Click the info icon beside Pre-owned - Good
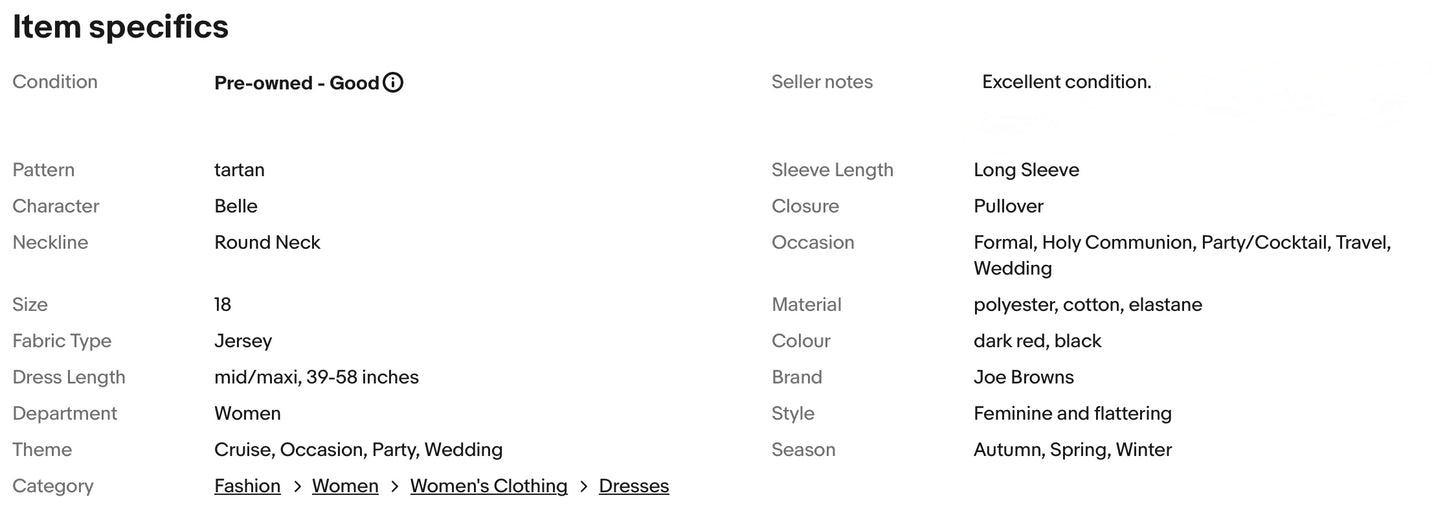The width and height of the screenshot is (1445, 513). [394, 83]
